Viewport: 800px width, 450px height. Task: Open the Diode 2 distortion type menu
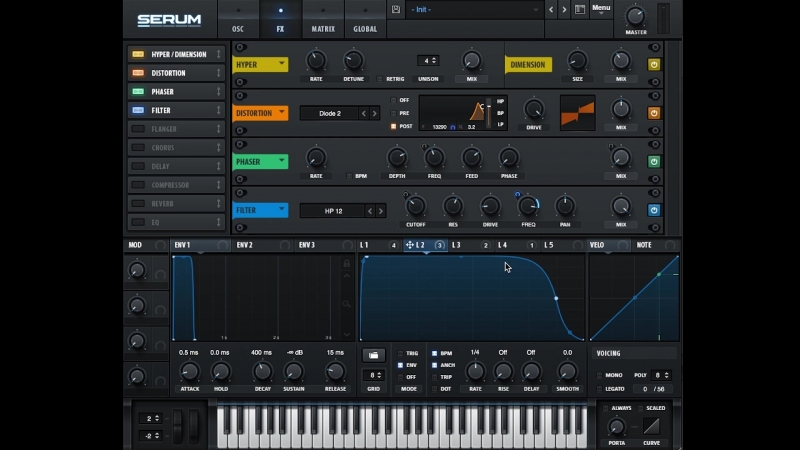(x=330, y=113)
